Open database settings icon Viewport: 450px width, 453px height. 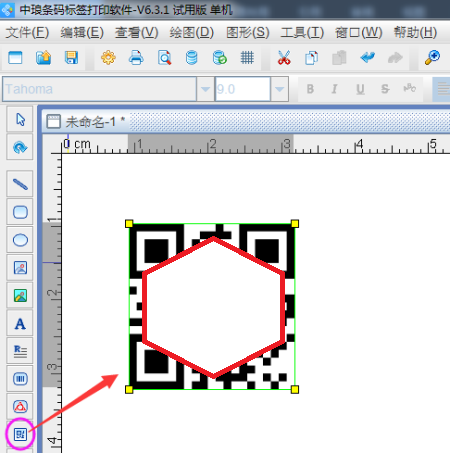coord(192,58)
